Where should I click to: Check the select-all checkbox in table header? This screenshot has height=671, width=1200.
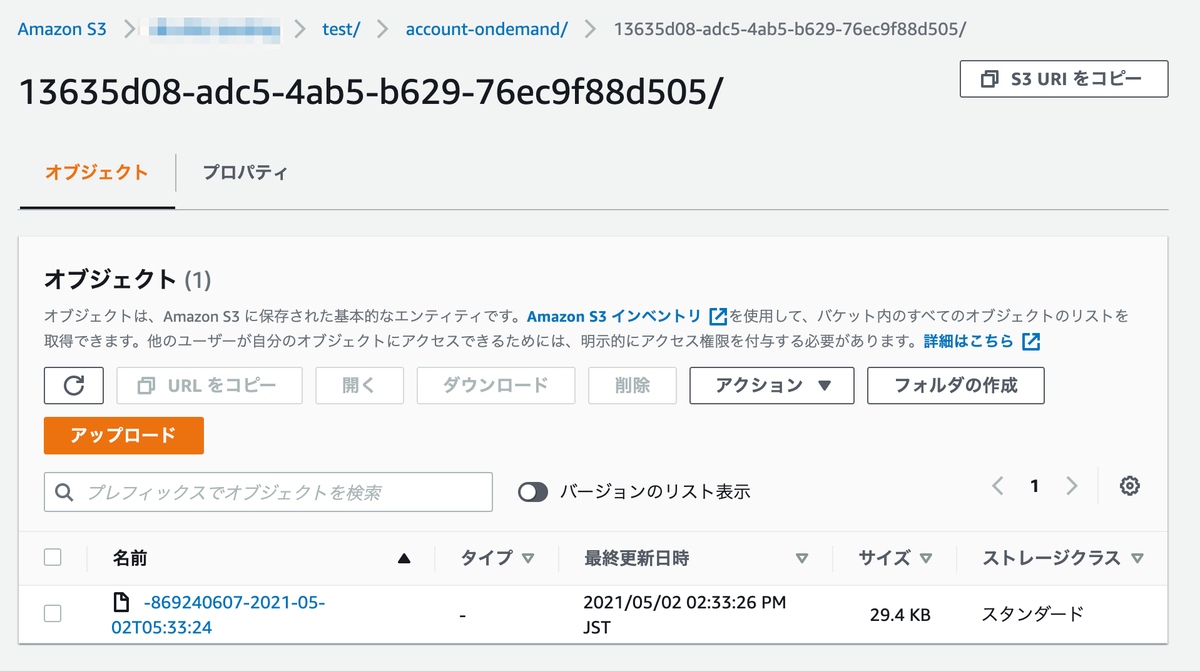click(x=53, y=558)
